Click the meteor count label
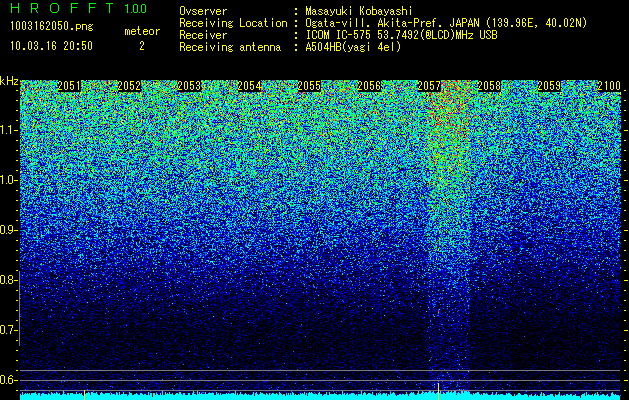Viewport: 629px width, 400px height. pos(142,31)
